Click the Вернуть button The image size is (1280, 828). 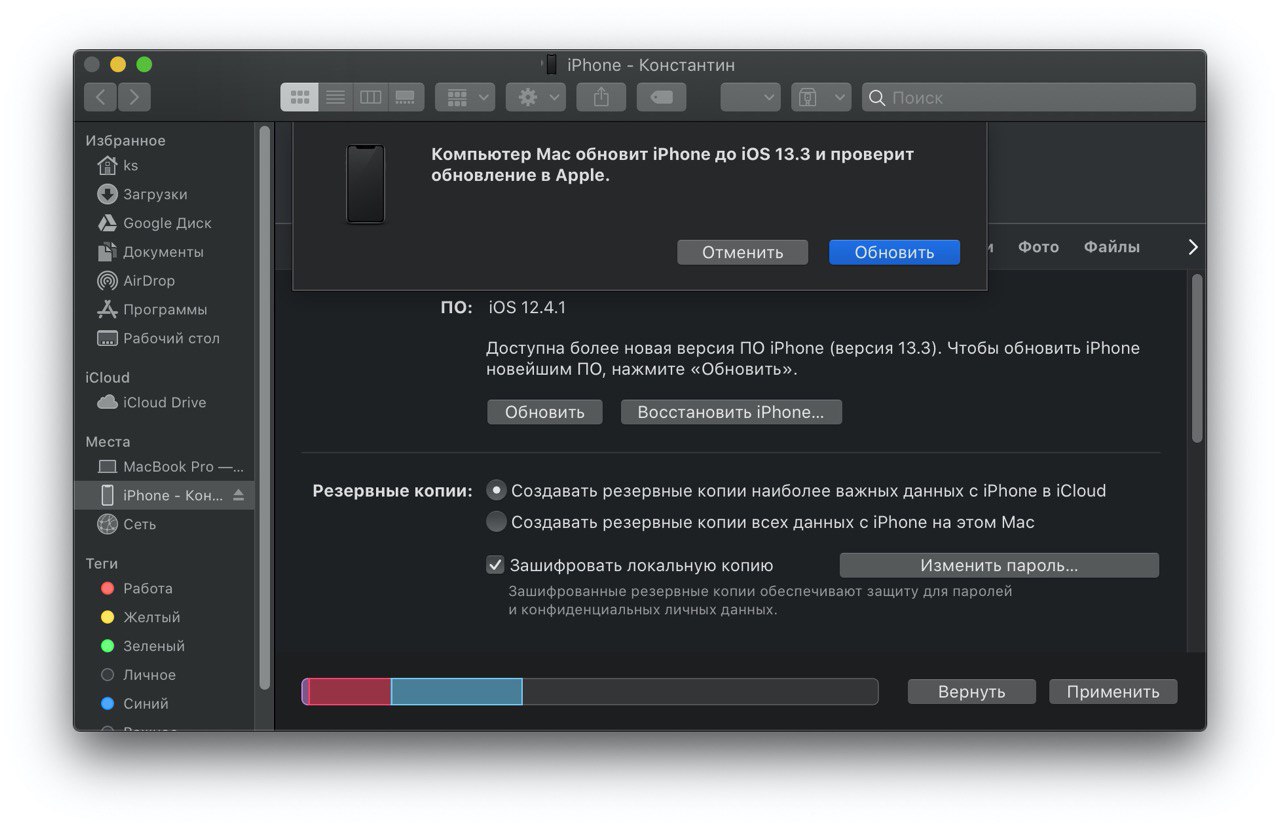971,692
